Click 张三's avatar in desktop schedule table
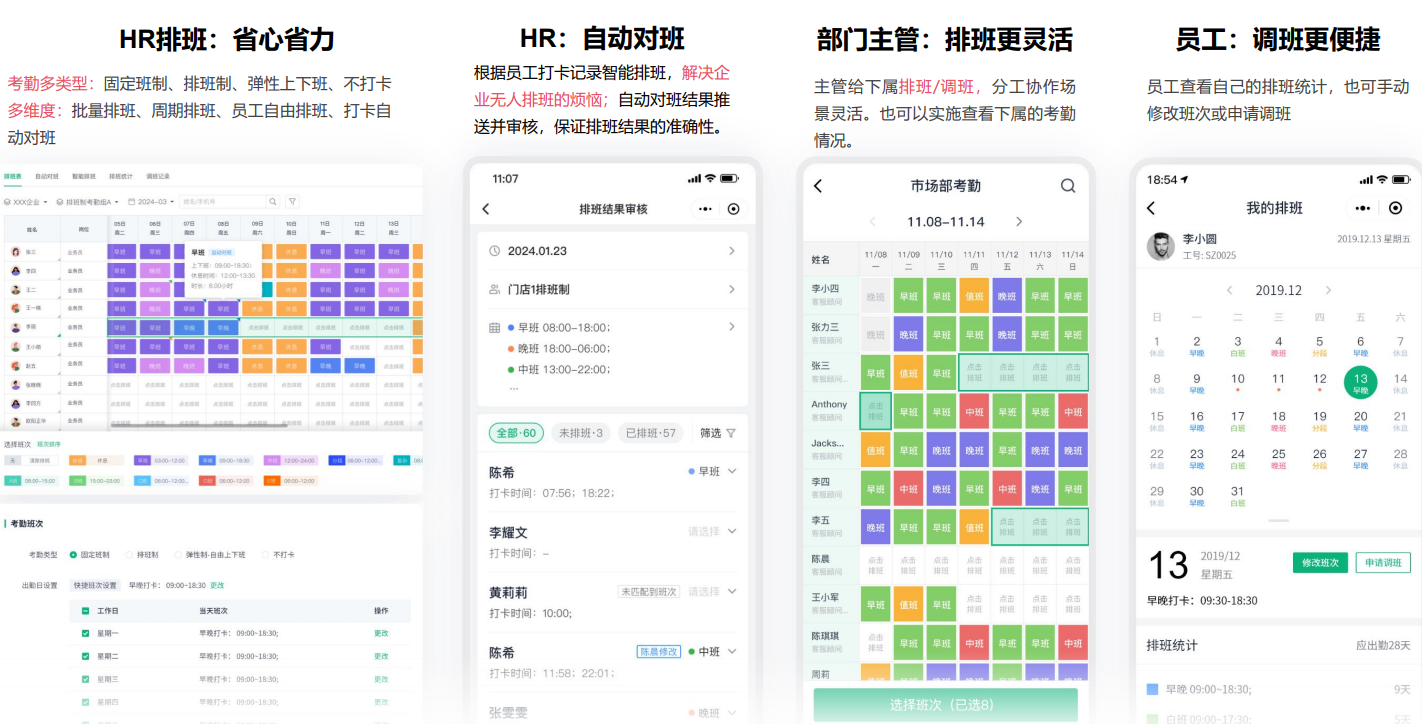 click(x=15, y=252)
